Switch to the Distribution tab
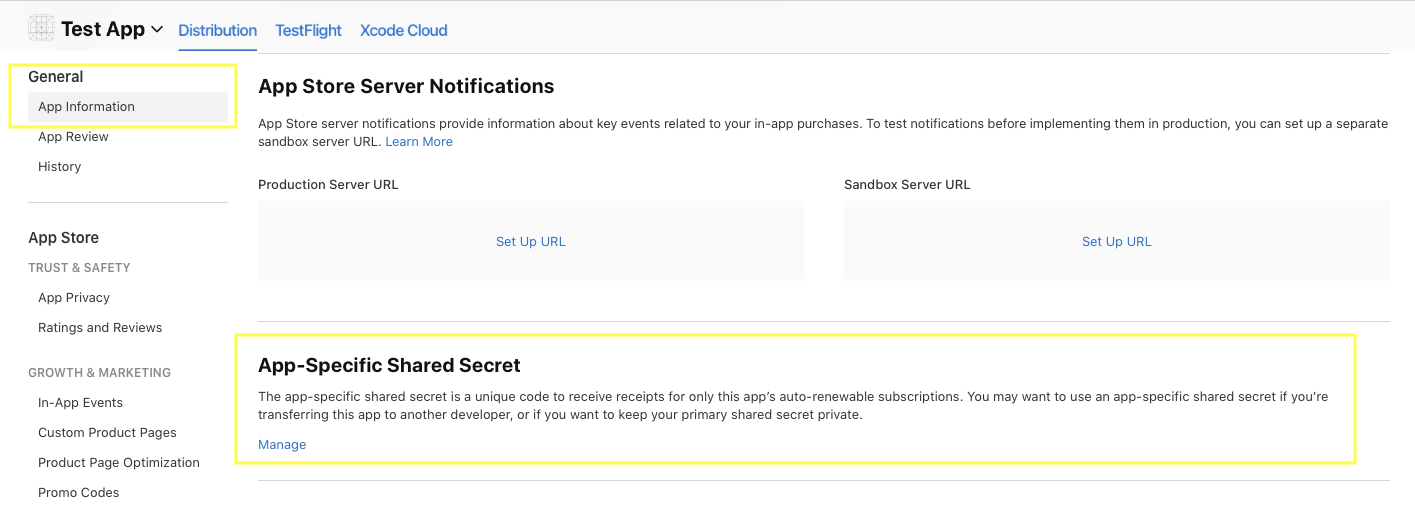The image size is (1415, 508). point(218,30)
